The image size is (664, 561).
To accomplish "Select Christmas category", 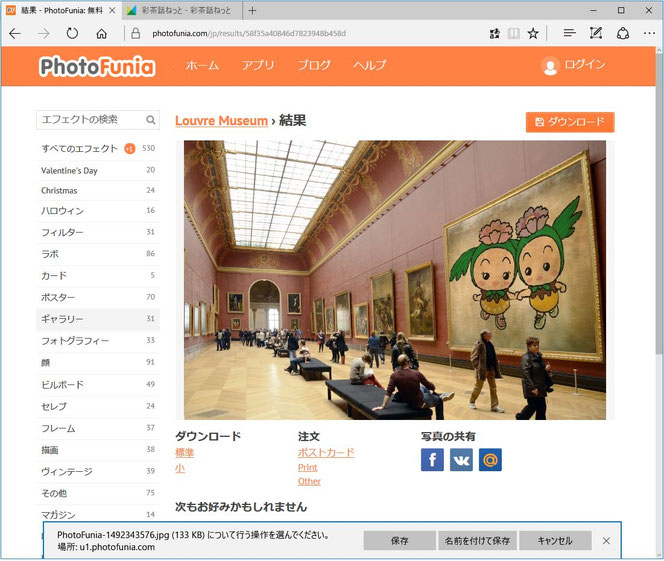I will (98, 191).
